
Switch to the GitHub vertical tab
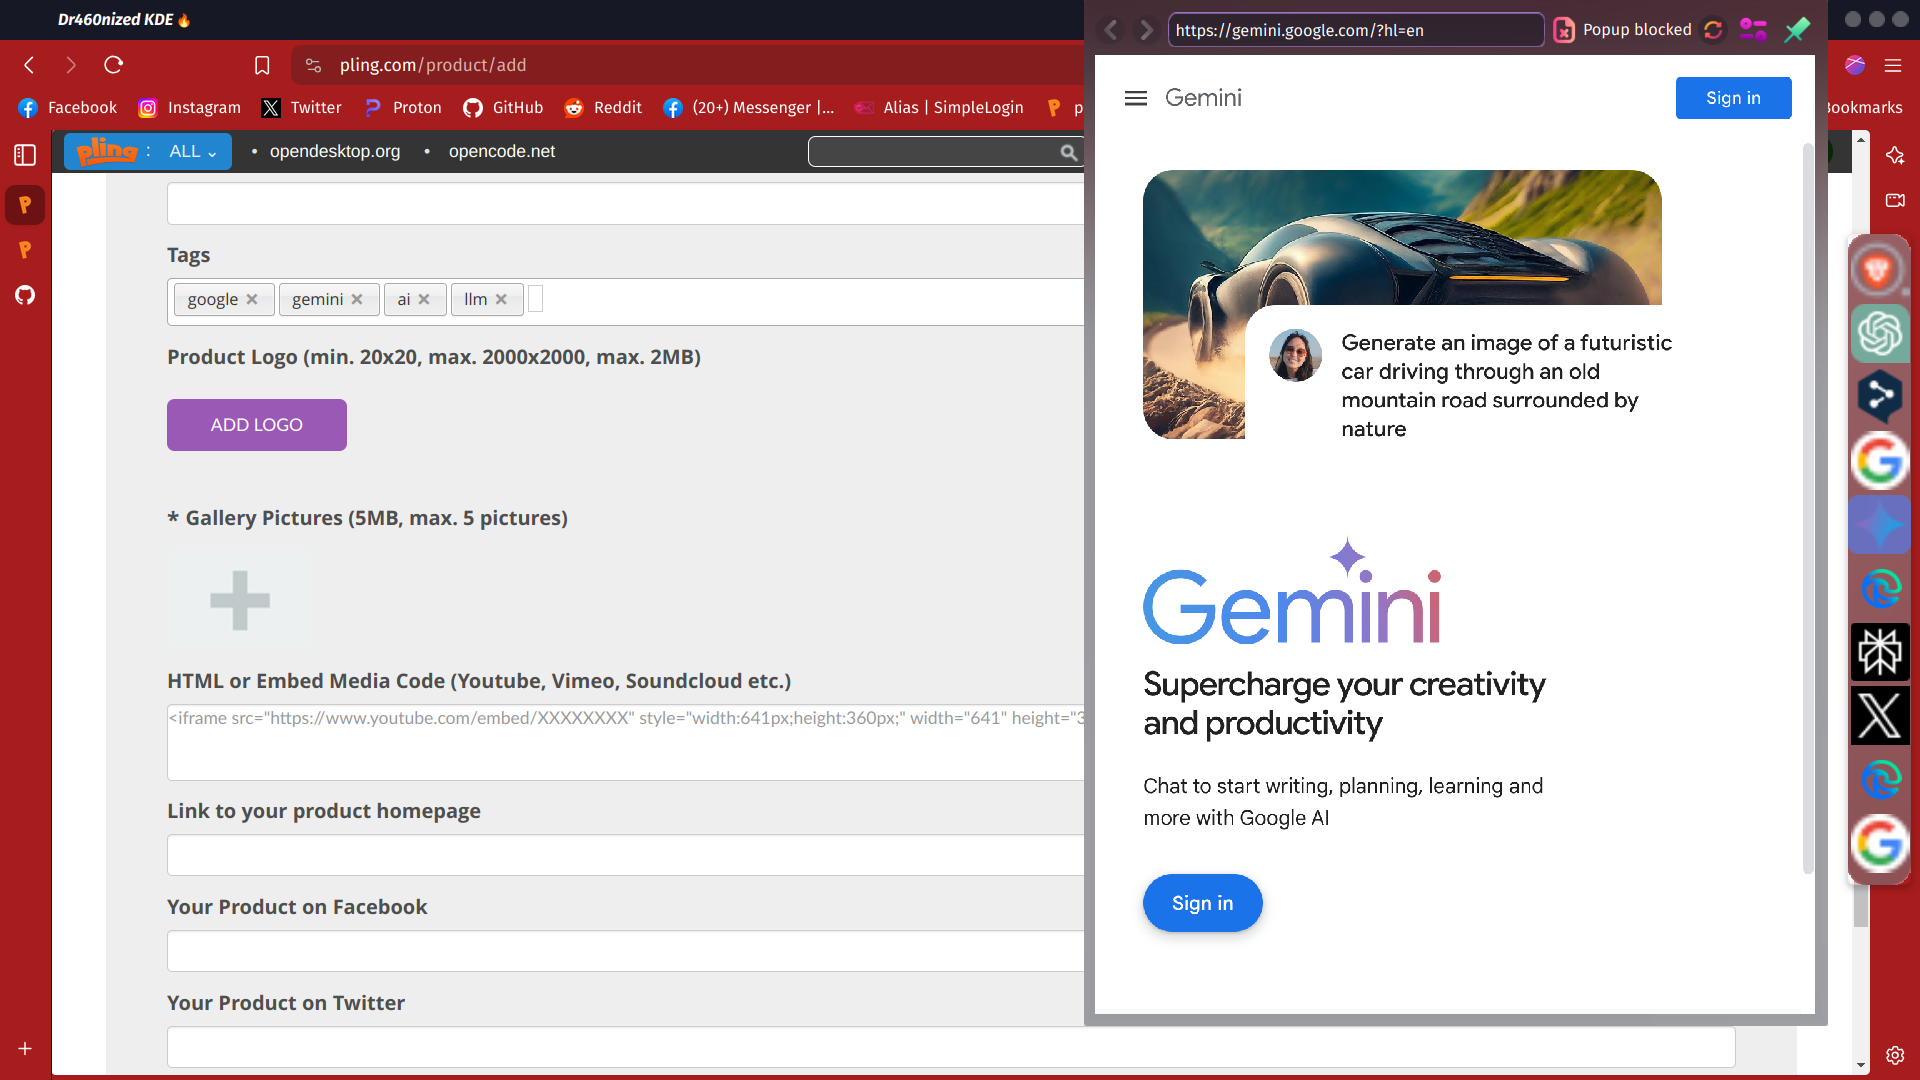[x=25, y=295]
